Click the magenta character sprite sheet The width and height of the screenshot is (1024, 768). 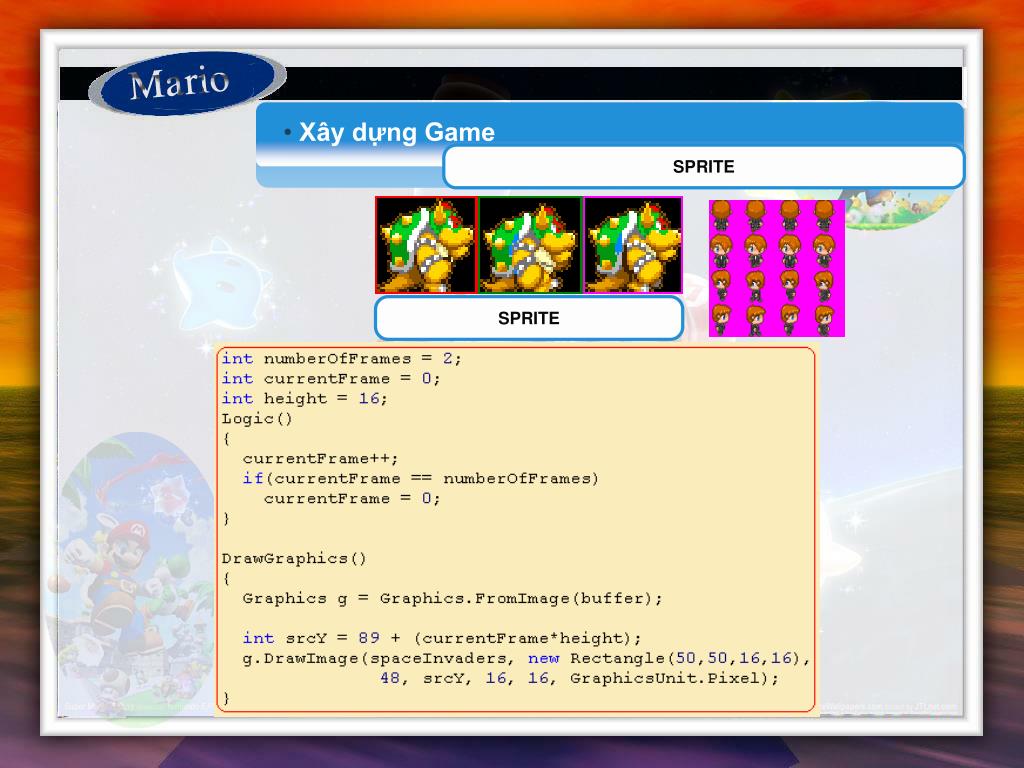coord(776,268)
